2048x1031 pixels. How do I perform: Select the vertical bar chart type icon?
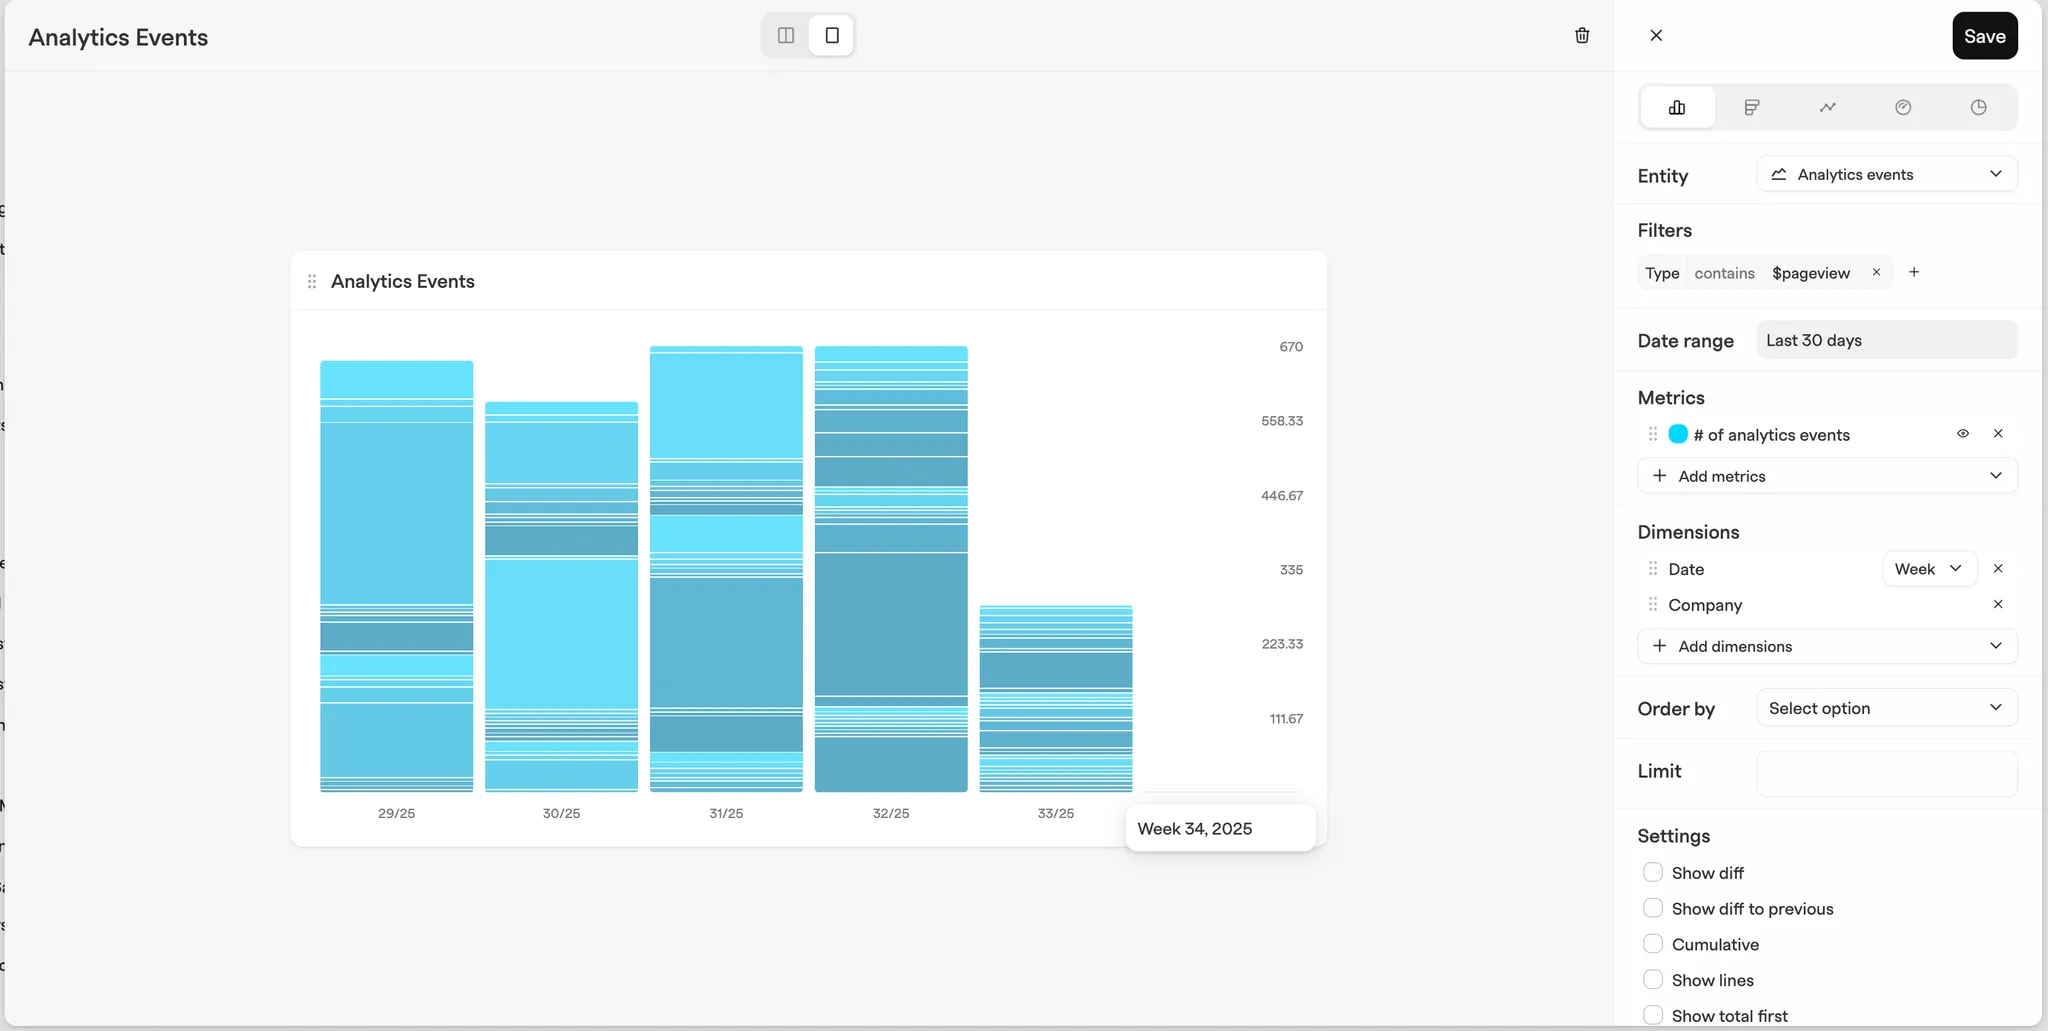[x=1677, y=107]
